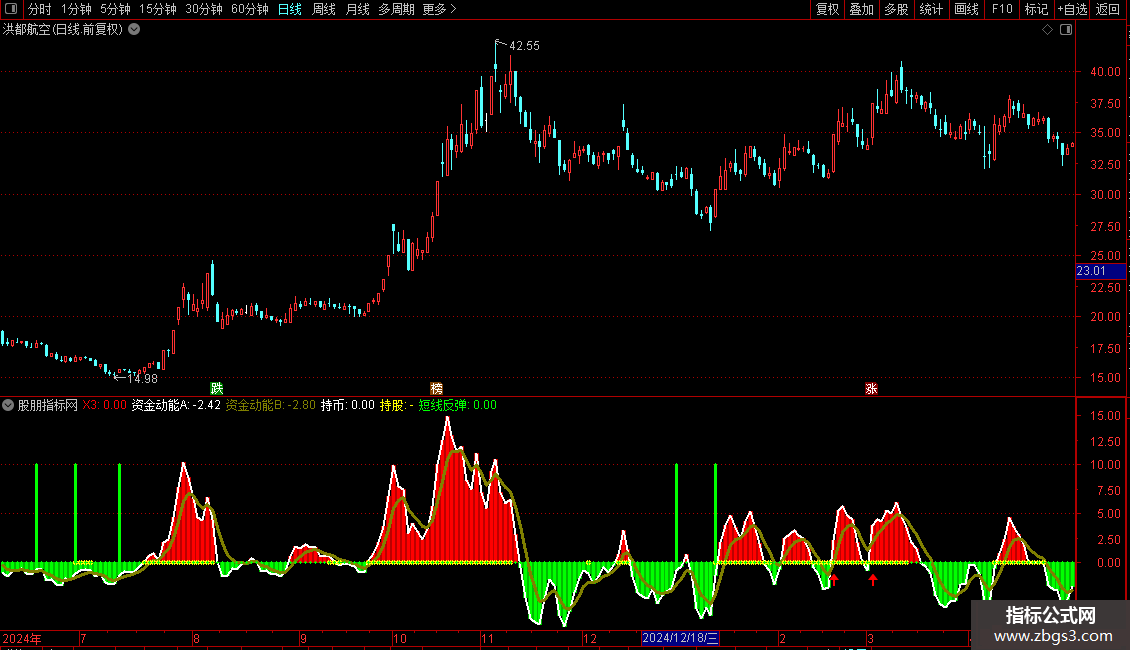Open the 股朋指标网 indicator dropdown arrow
The image size is (1130, 650).
8,405
